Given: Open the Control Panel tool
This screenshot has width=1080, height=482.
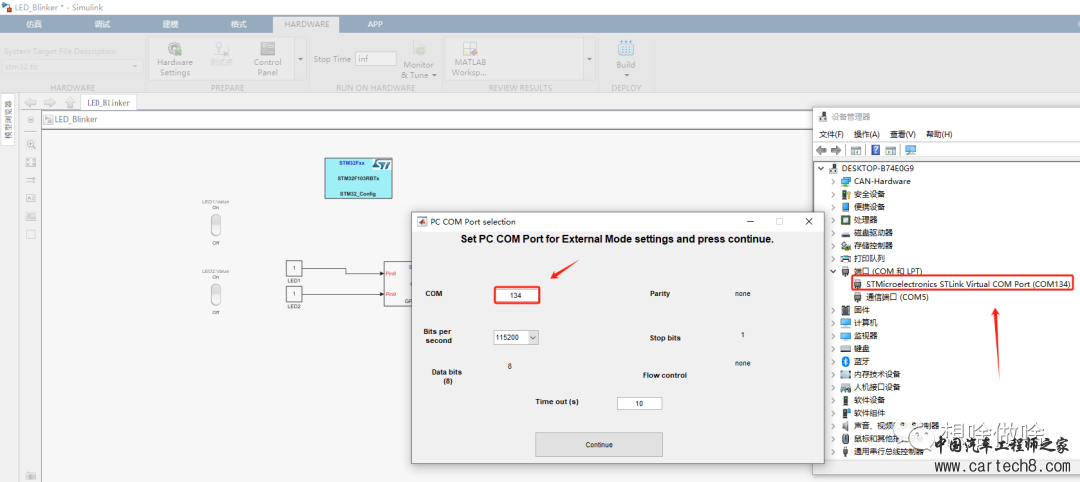Looking at the screenshot, I should click(x=267, y=59).
